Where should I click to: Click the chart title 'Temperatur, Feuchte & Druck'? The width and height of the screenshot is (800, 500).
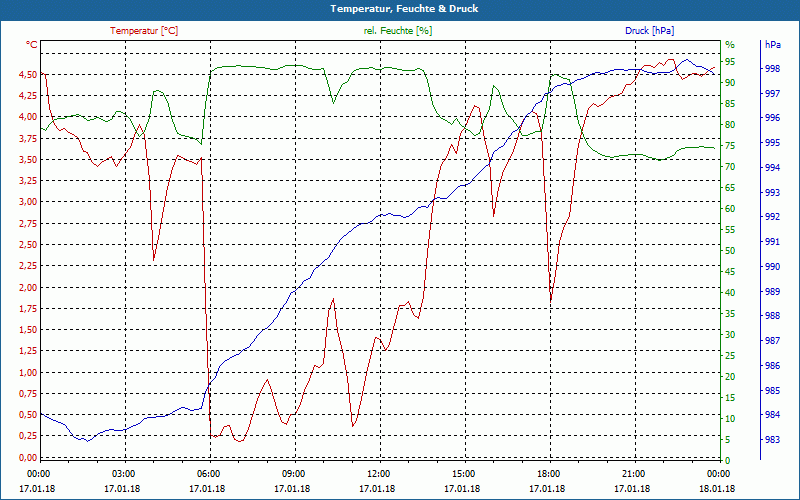pos(404,9)
